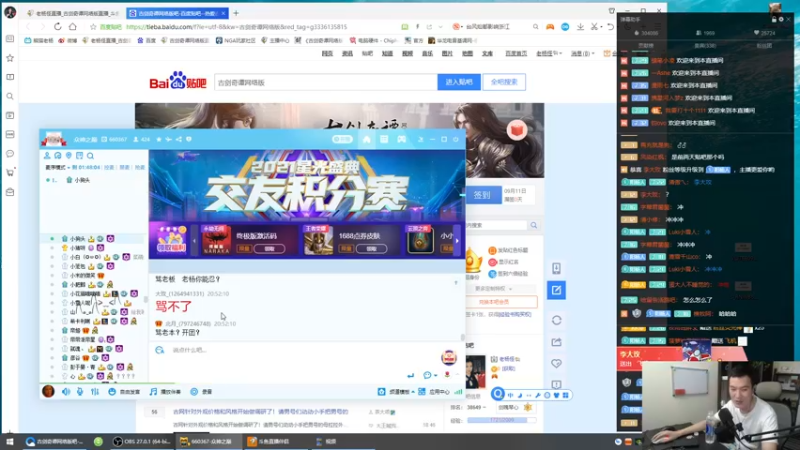Open the 地图 link in Baidu top nav
Viewport: 800px width, 450px height.
pyautogui.click(x=467, y=54)
